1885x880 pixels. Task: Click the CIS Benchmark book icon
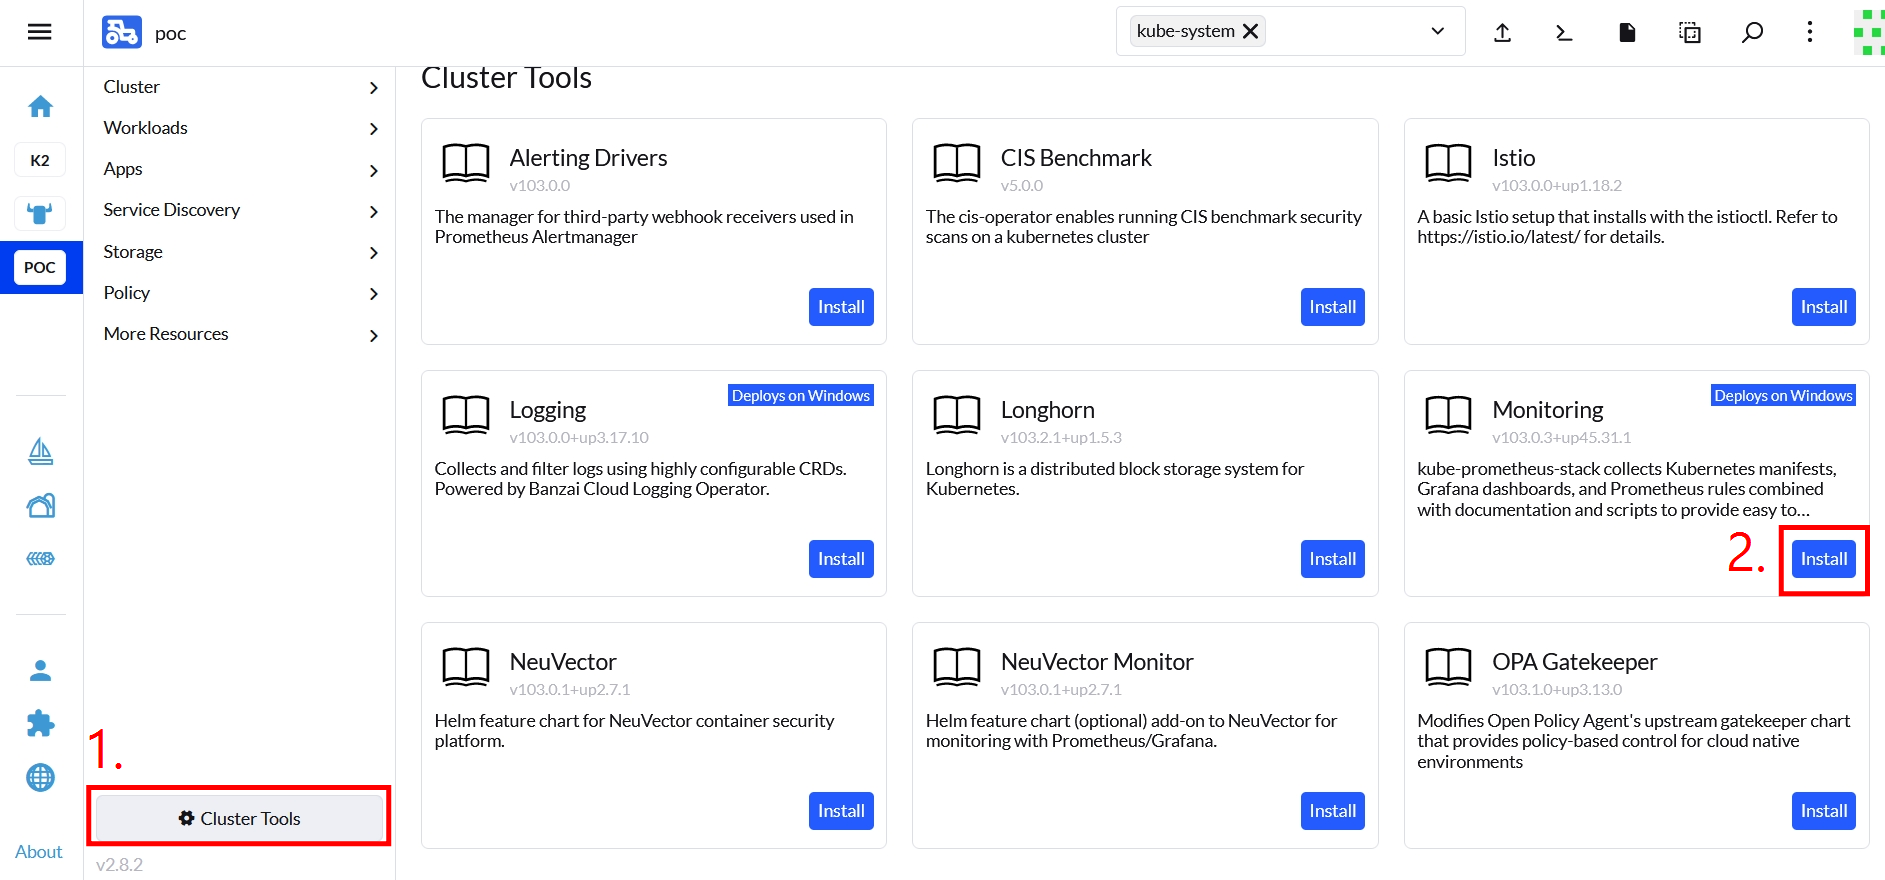tap(957, 162)
